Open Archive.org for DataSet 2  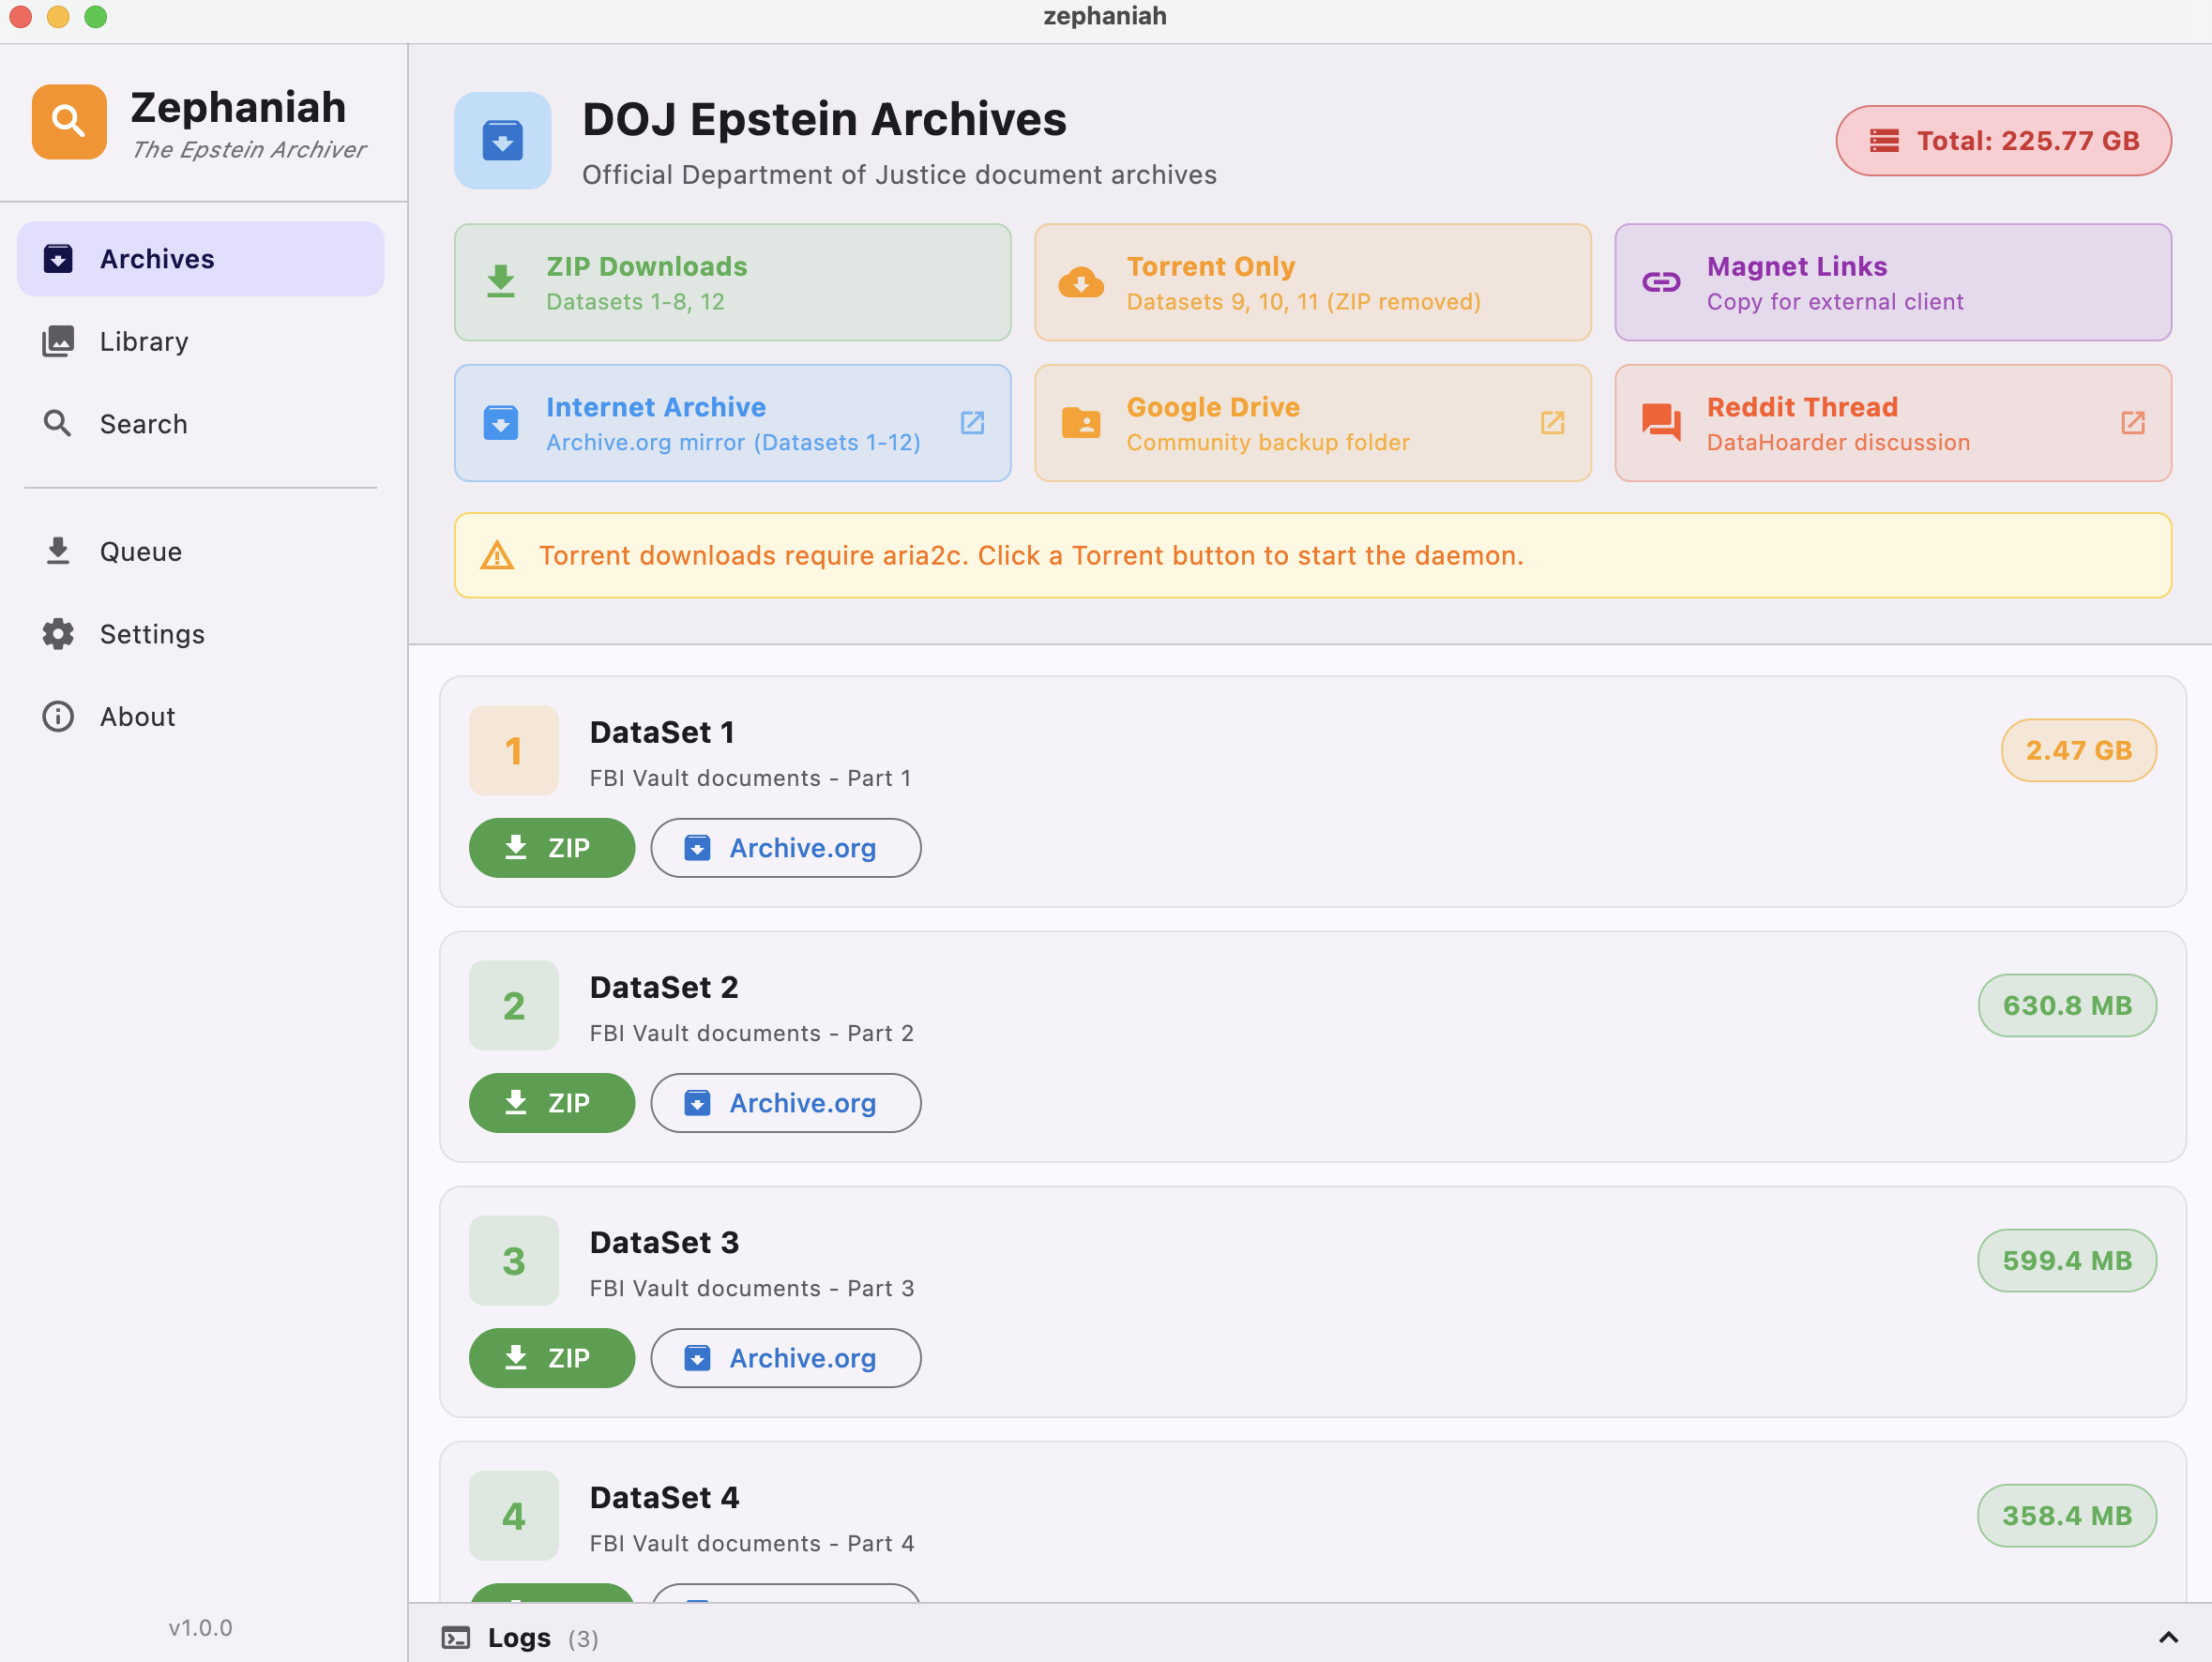pyautogui.click(x=785, y=1103)
